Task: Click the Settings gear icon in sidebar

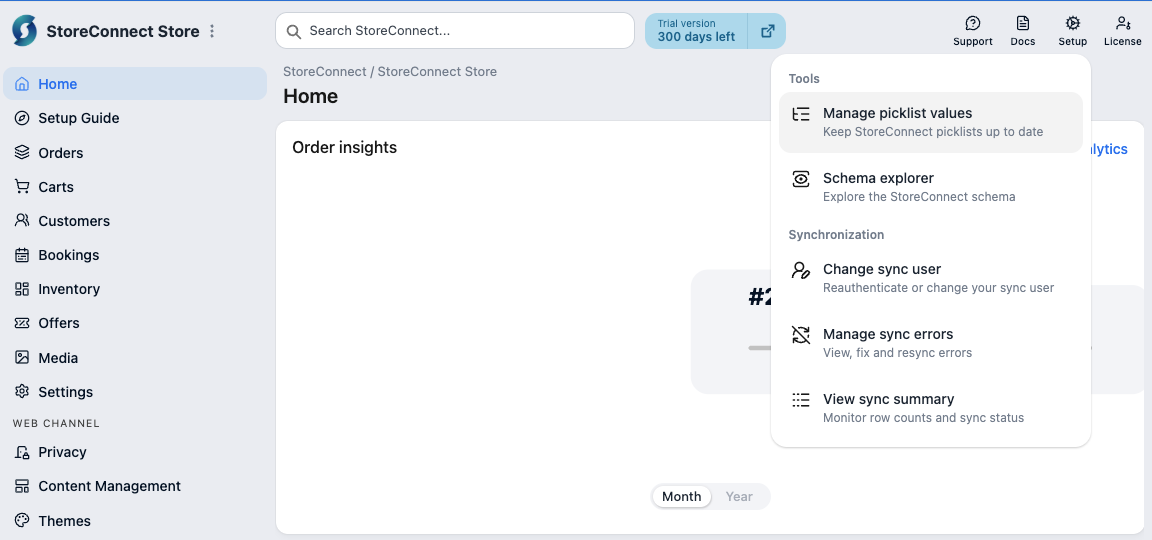Action: pos(22,392)
